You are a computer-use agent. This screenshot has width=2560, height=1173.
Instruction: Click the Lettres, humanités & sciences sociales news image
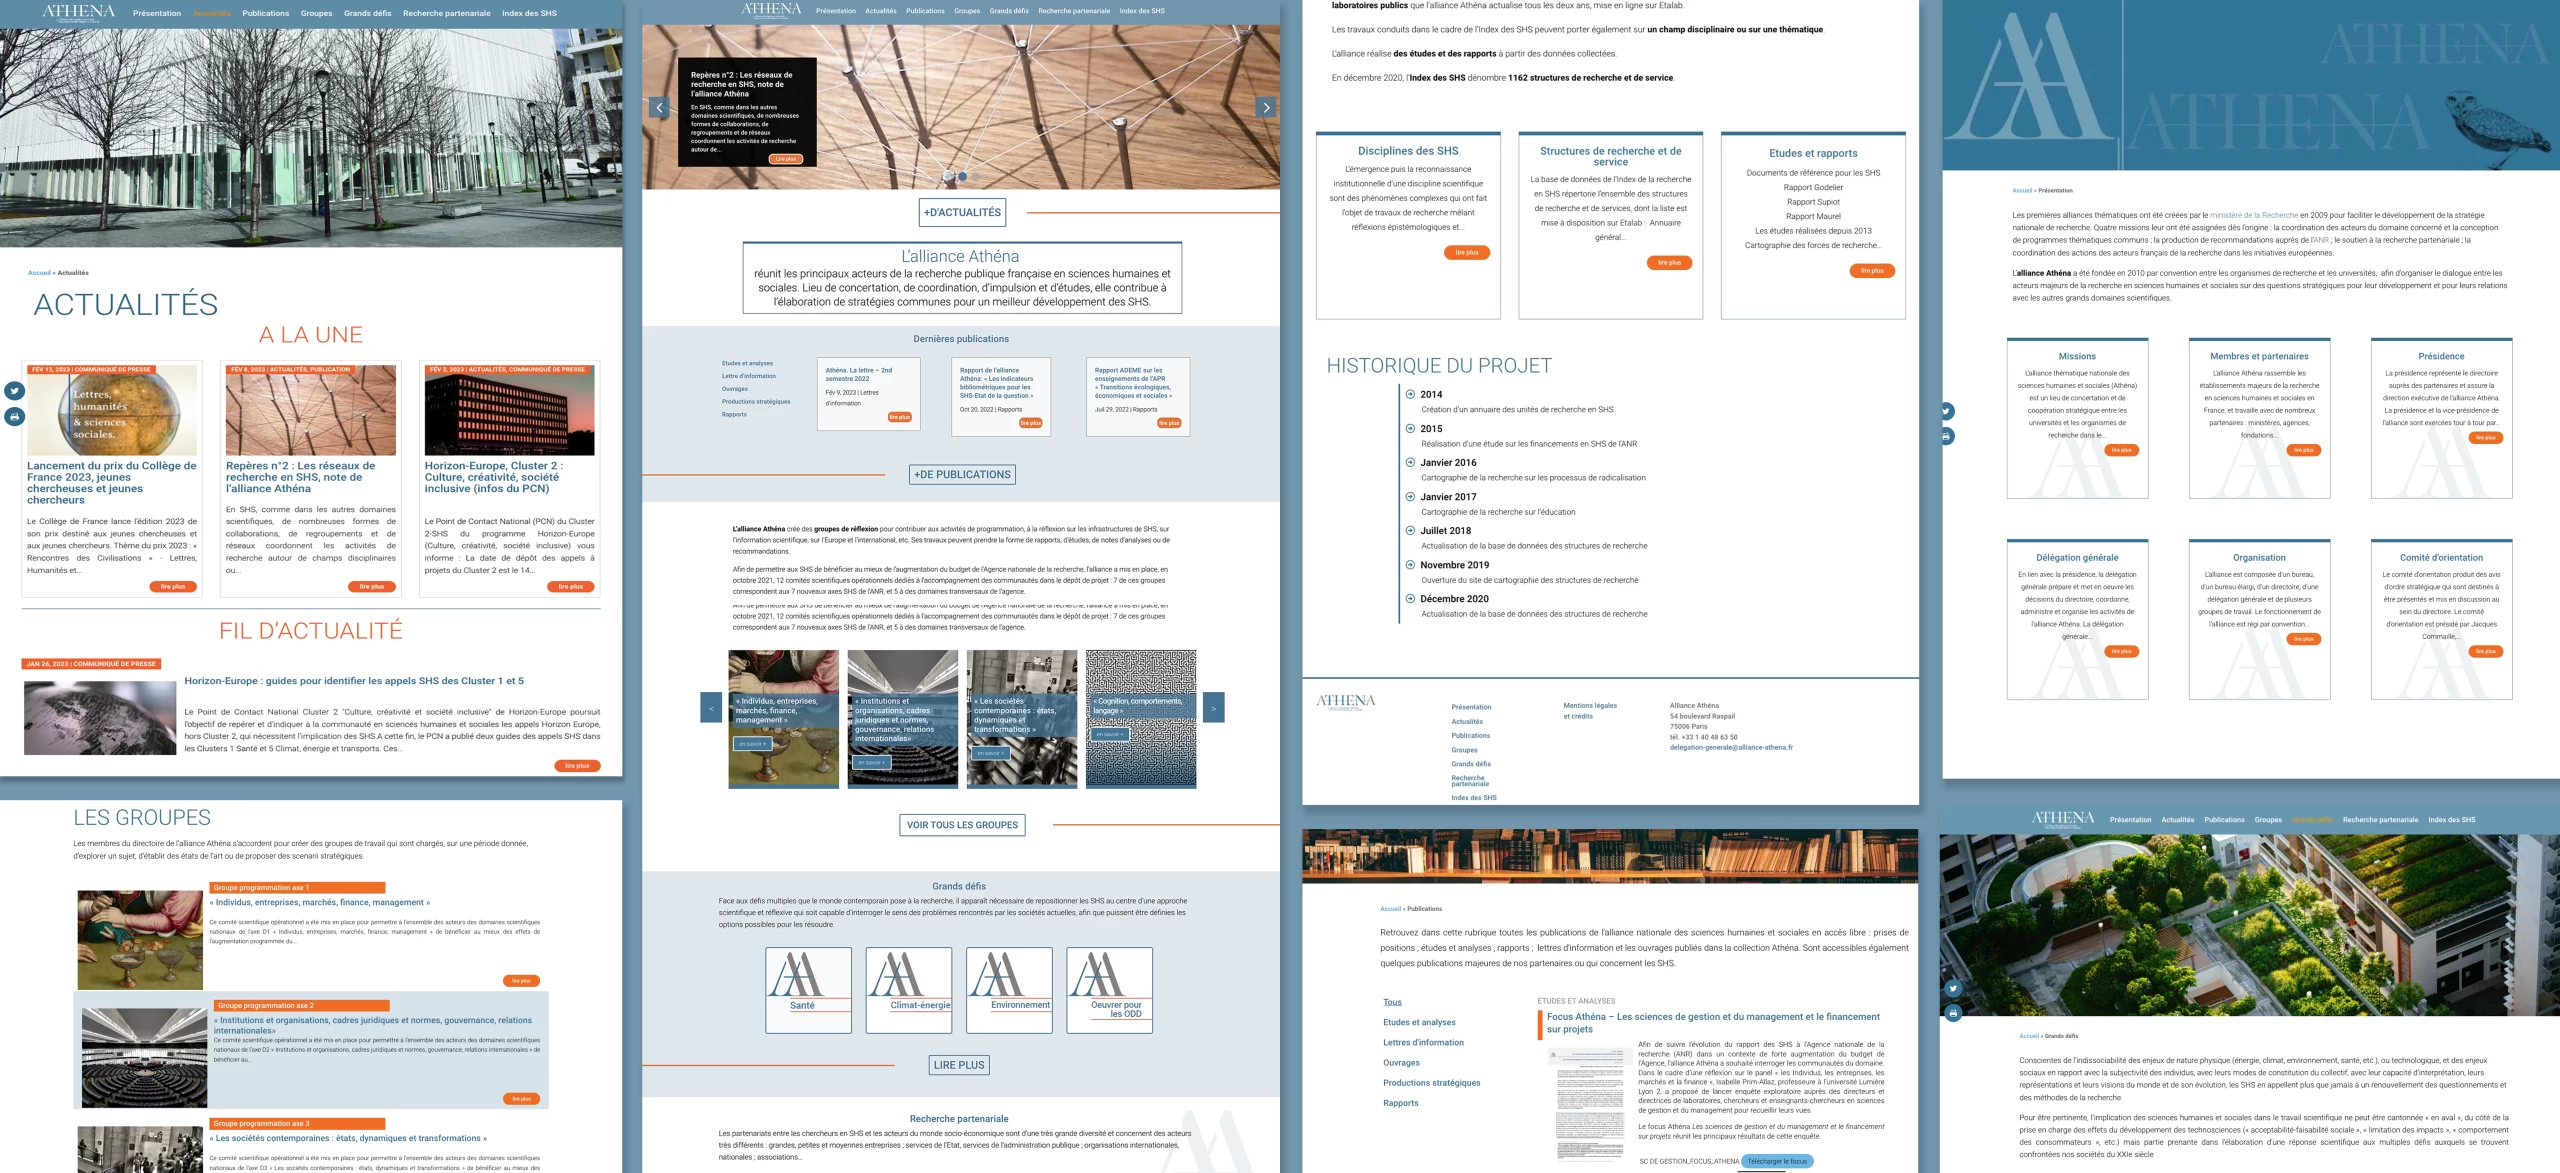coord(112,411)
